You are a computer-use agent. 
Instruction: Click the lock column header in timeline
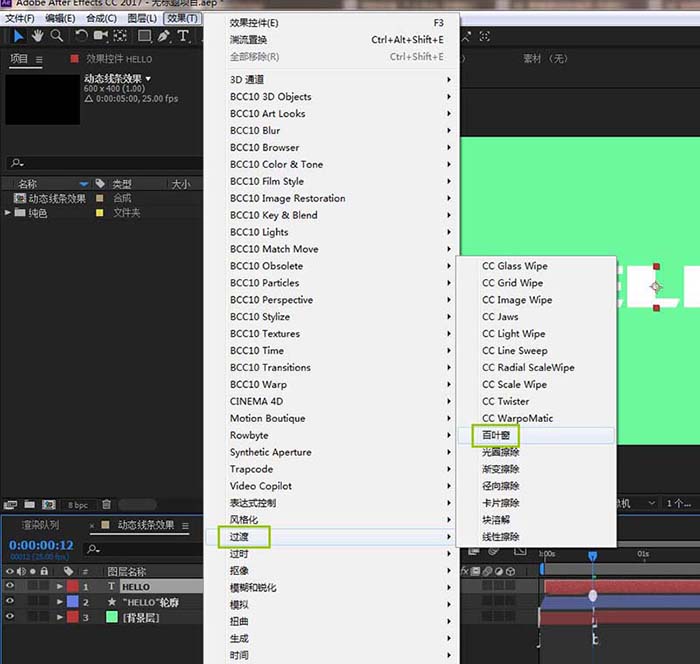[x=44, y=571]
